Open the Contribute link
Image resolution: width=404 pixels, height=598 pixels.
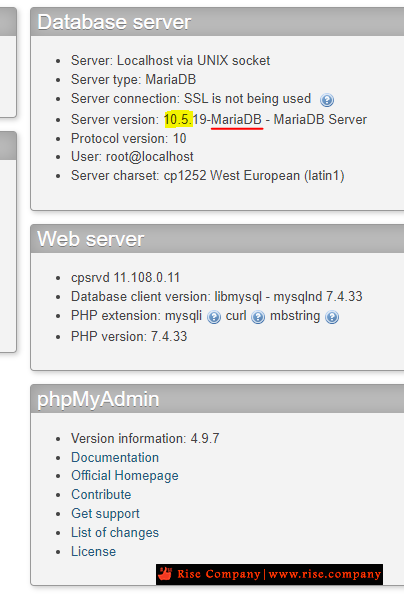[101, 494]
